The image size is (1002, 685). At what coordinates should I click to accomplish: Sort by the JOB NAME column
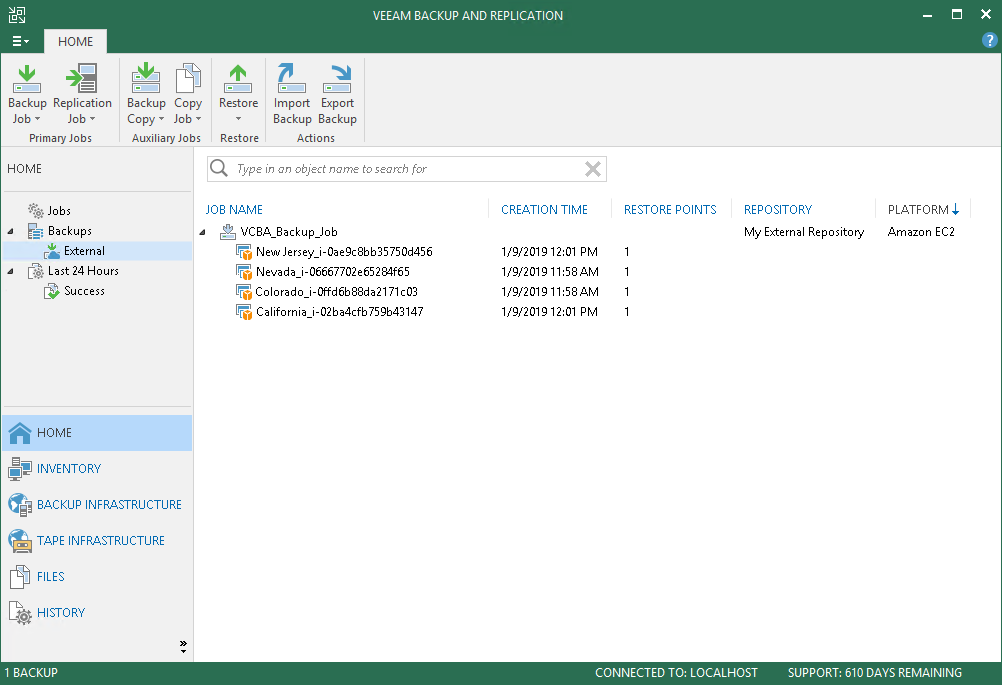(x=234, y=210)
